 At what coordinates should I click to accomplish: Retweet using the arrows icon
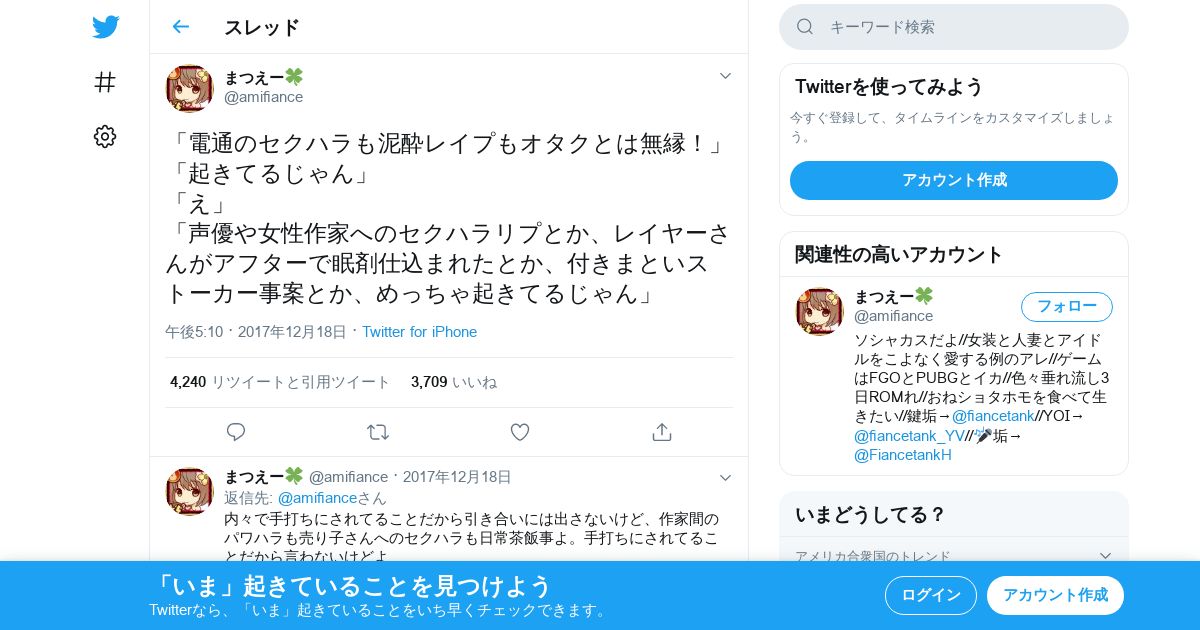click(378, 432)
